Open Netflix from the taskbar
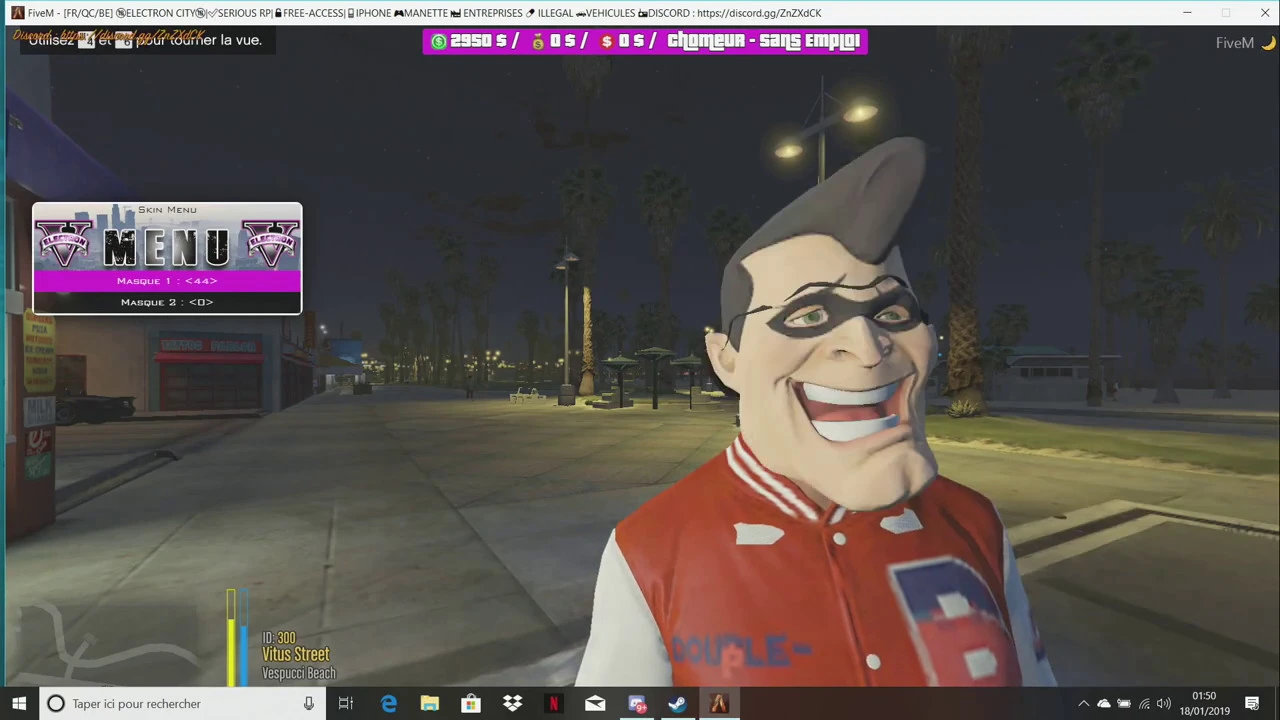1280x720 pixels. [x=553, y=704]
